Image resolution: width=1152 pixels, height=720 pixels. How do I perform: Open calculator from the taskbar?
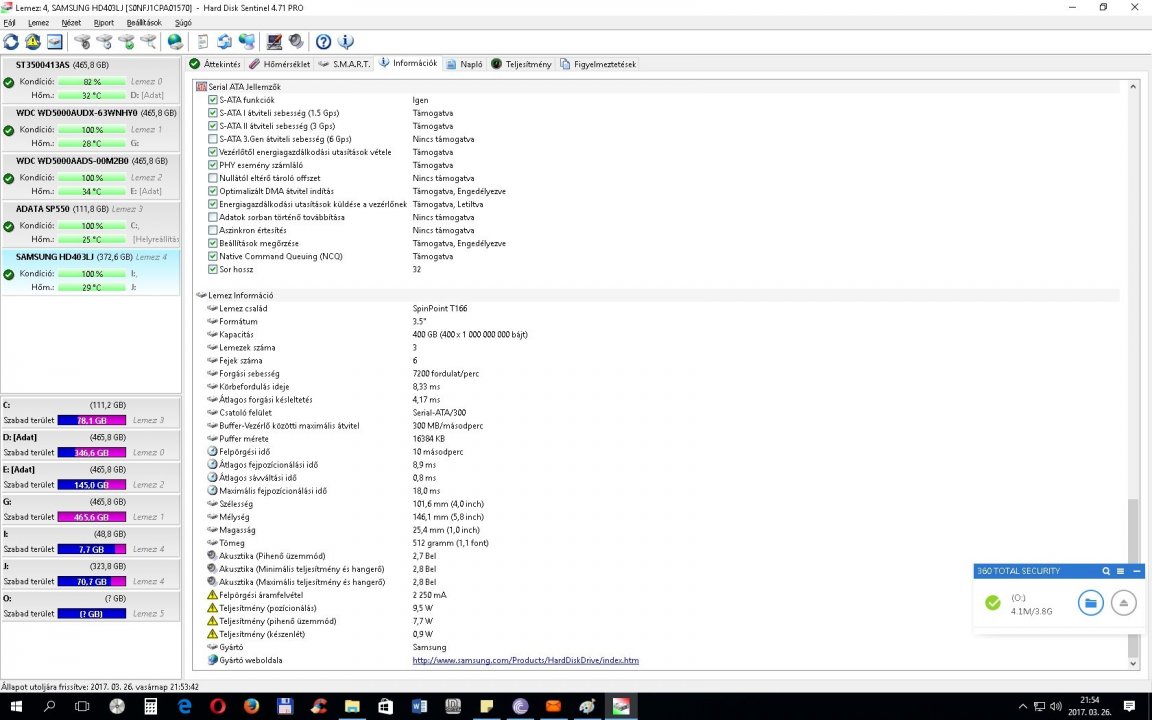[151, 706]
